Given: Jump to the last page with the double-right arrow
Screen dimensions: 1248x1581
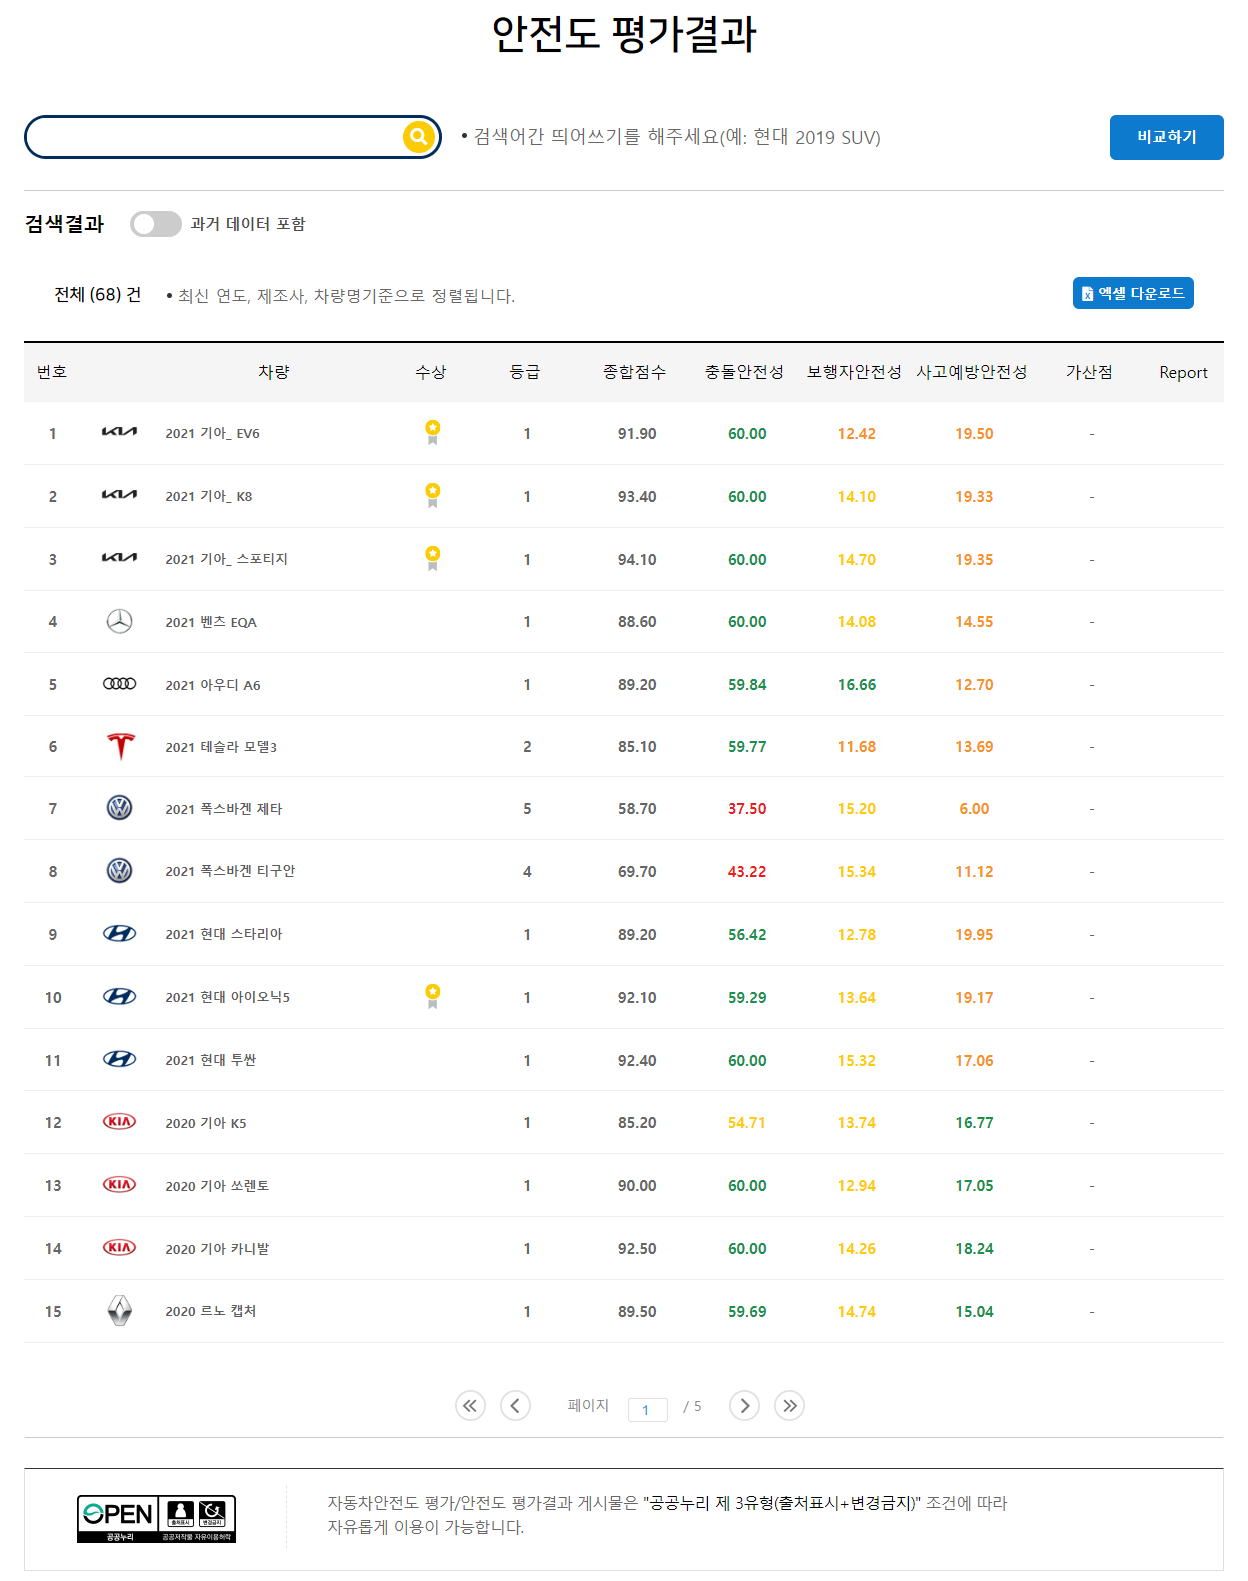Looking at the screenshot, I should [x=789, y=1406].
